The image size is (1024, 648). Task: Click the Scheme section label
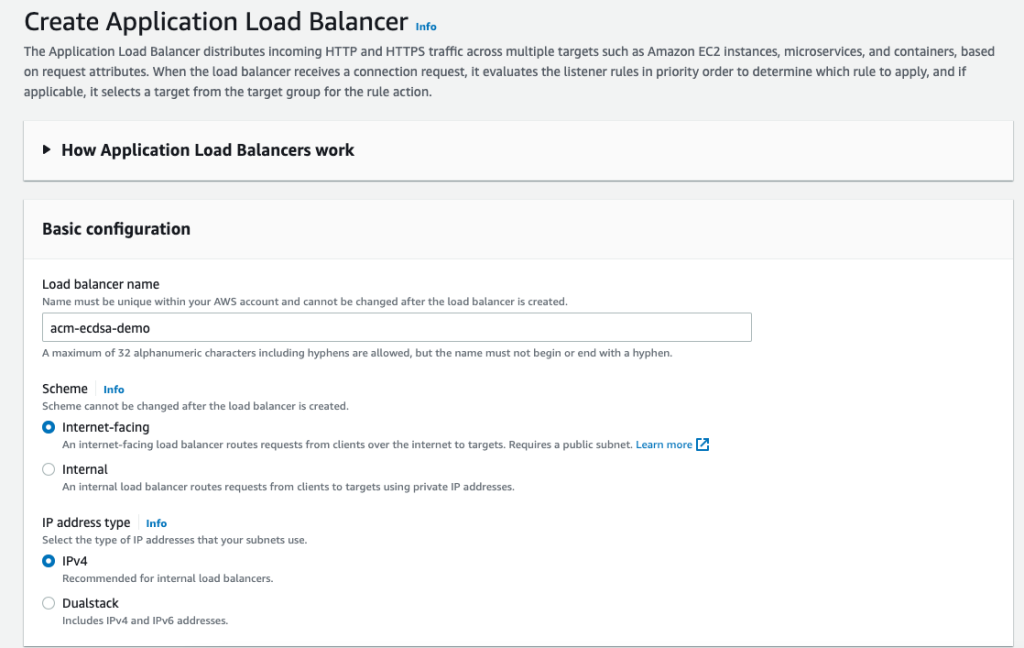click(65, 389)
